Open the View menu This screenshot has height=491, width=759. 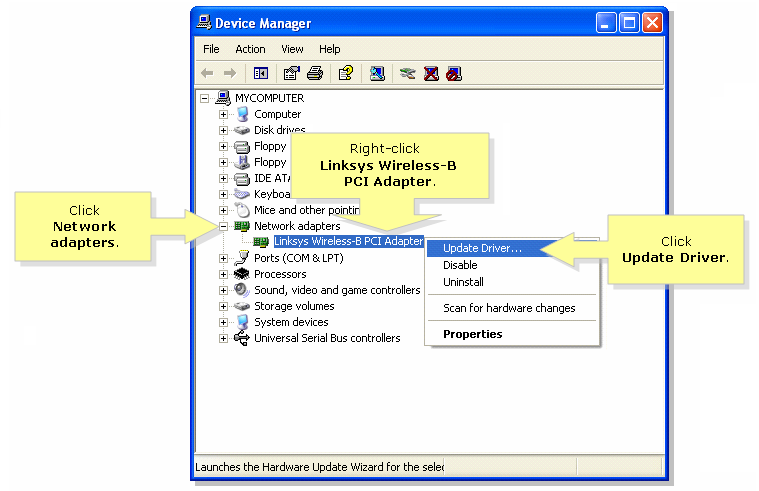[292, 49]
